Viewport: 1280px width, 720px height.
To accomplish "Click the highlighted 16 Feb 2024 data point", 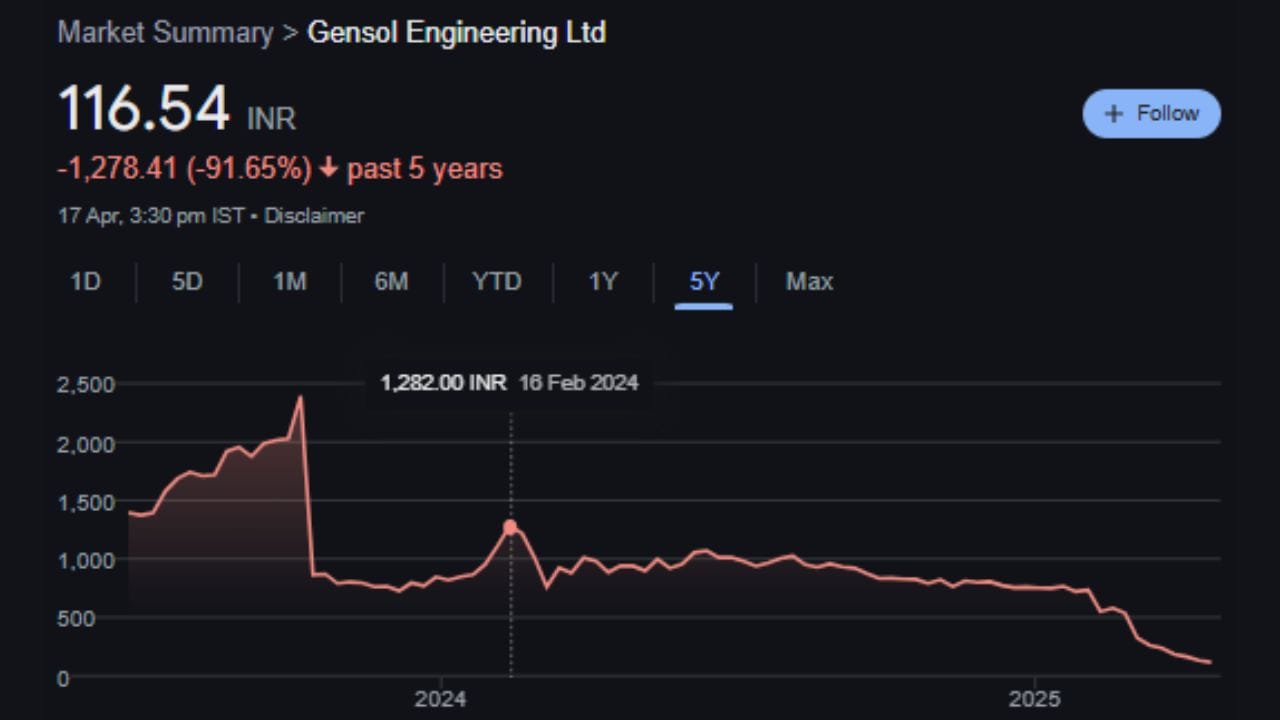I will (510, 527).
